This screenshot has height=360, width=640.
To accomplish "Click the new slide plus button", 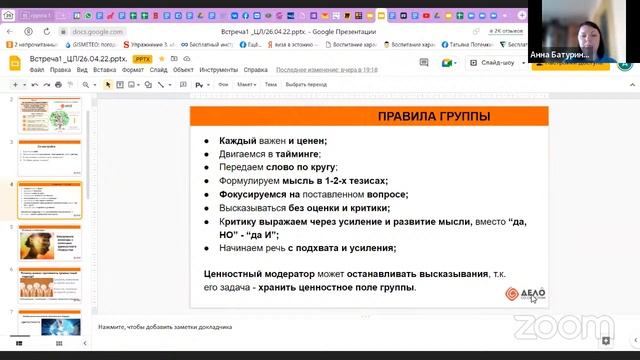I will pos(15,85).
